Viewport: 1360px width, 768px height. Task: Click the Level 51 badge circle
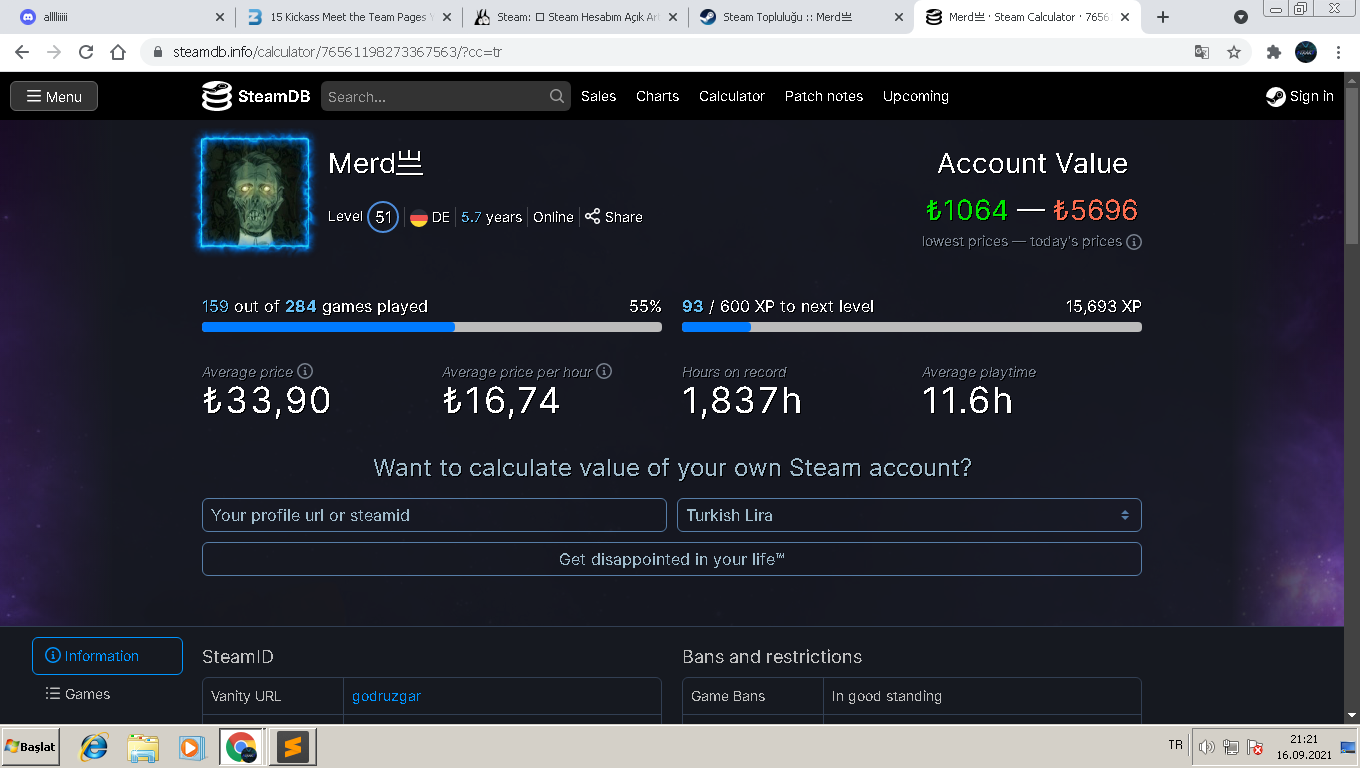[x=383, y=217]
